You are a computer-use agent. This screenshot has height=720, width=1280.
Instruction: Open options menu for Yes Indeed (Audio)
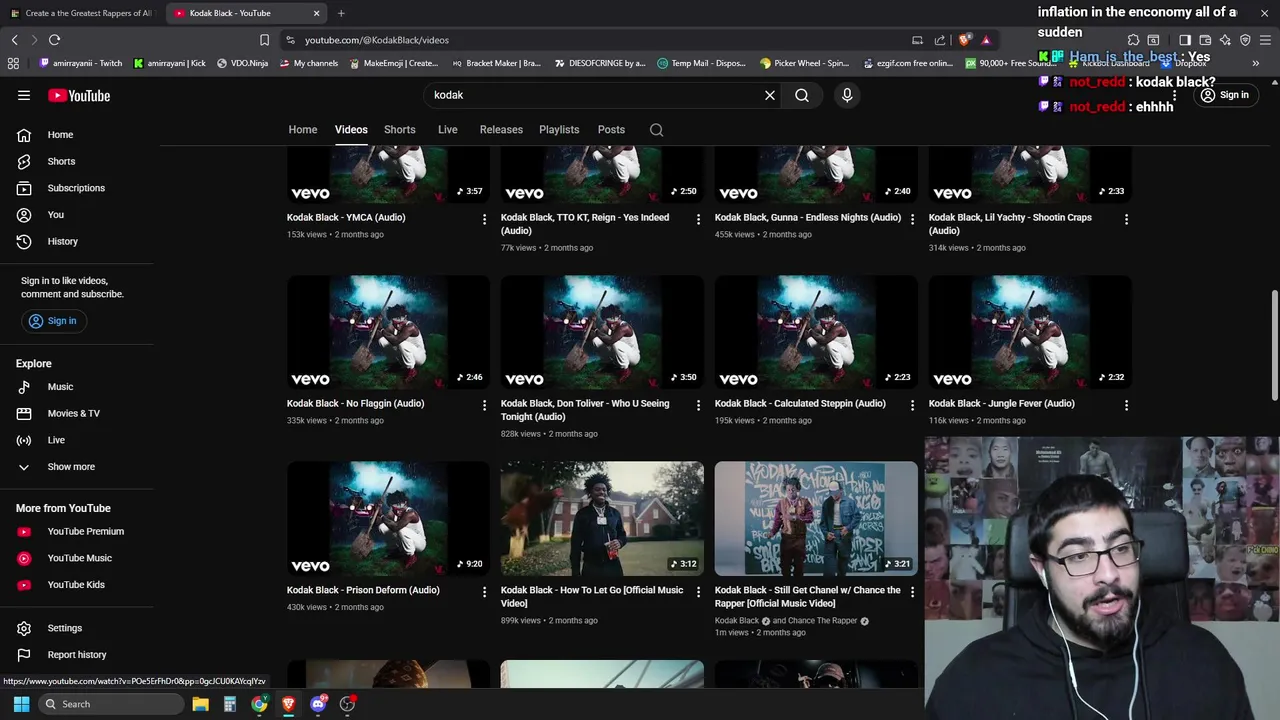click(x=698, y=219)
